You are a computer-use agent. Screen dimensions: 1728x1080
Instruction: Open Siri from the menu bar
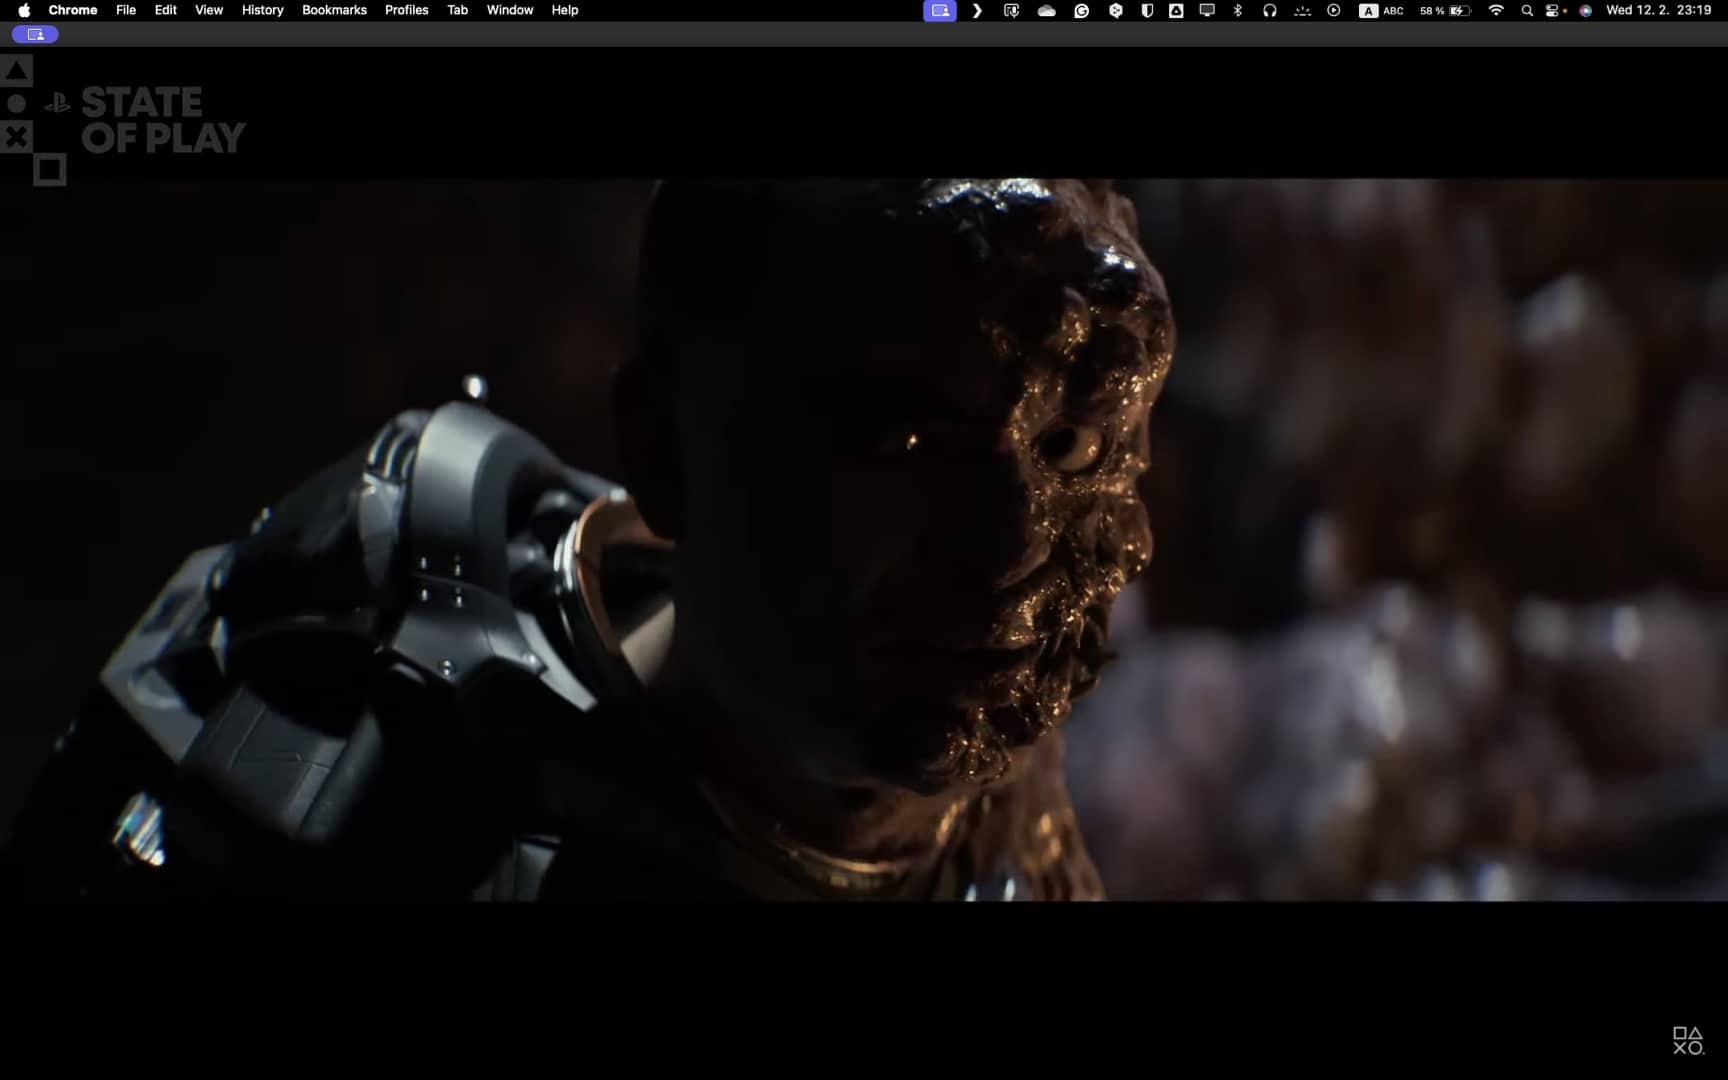pyautogui.click(x=1586, y=10)
